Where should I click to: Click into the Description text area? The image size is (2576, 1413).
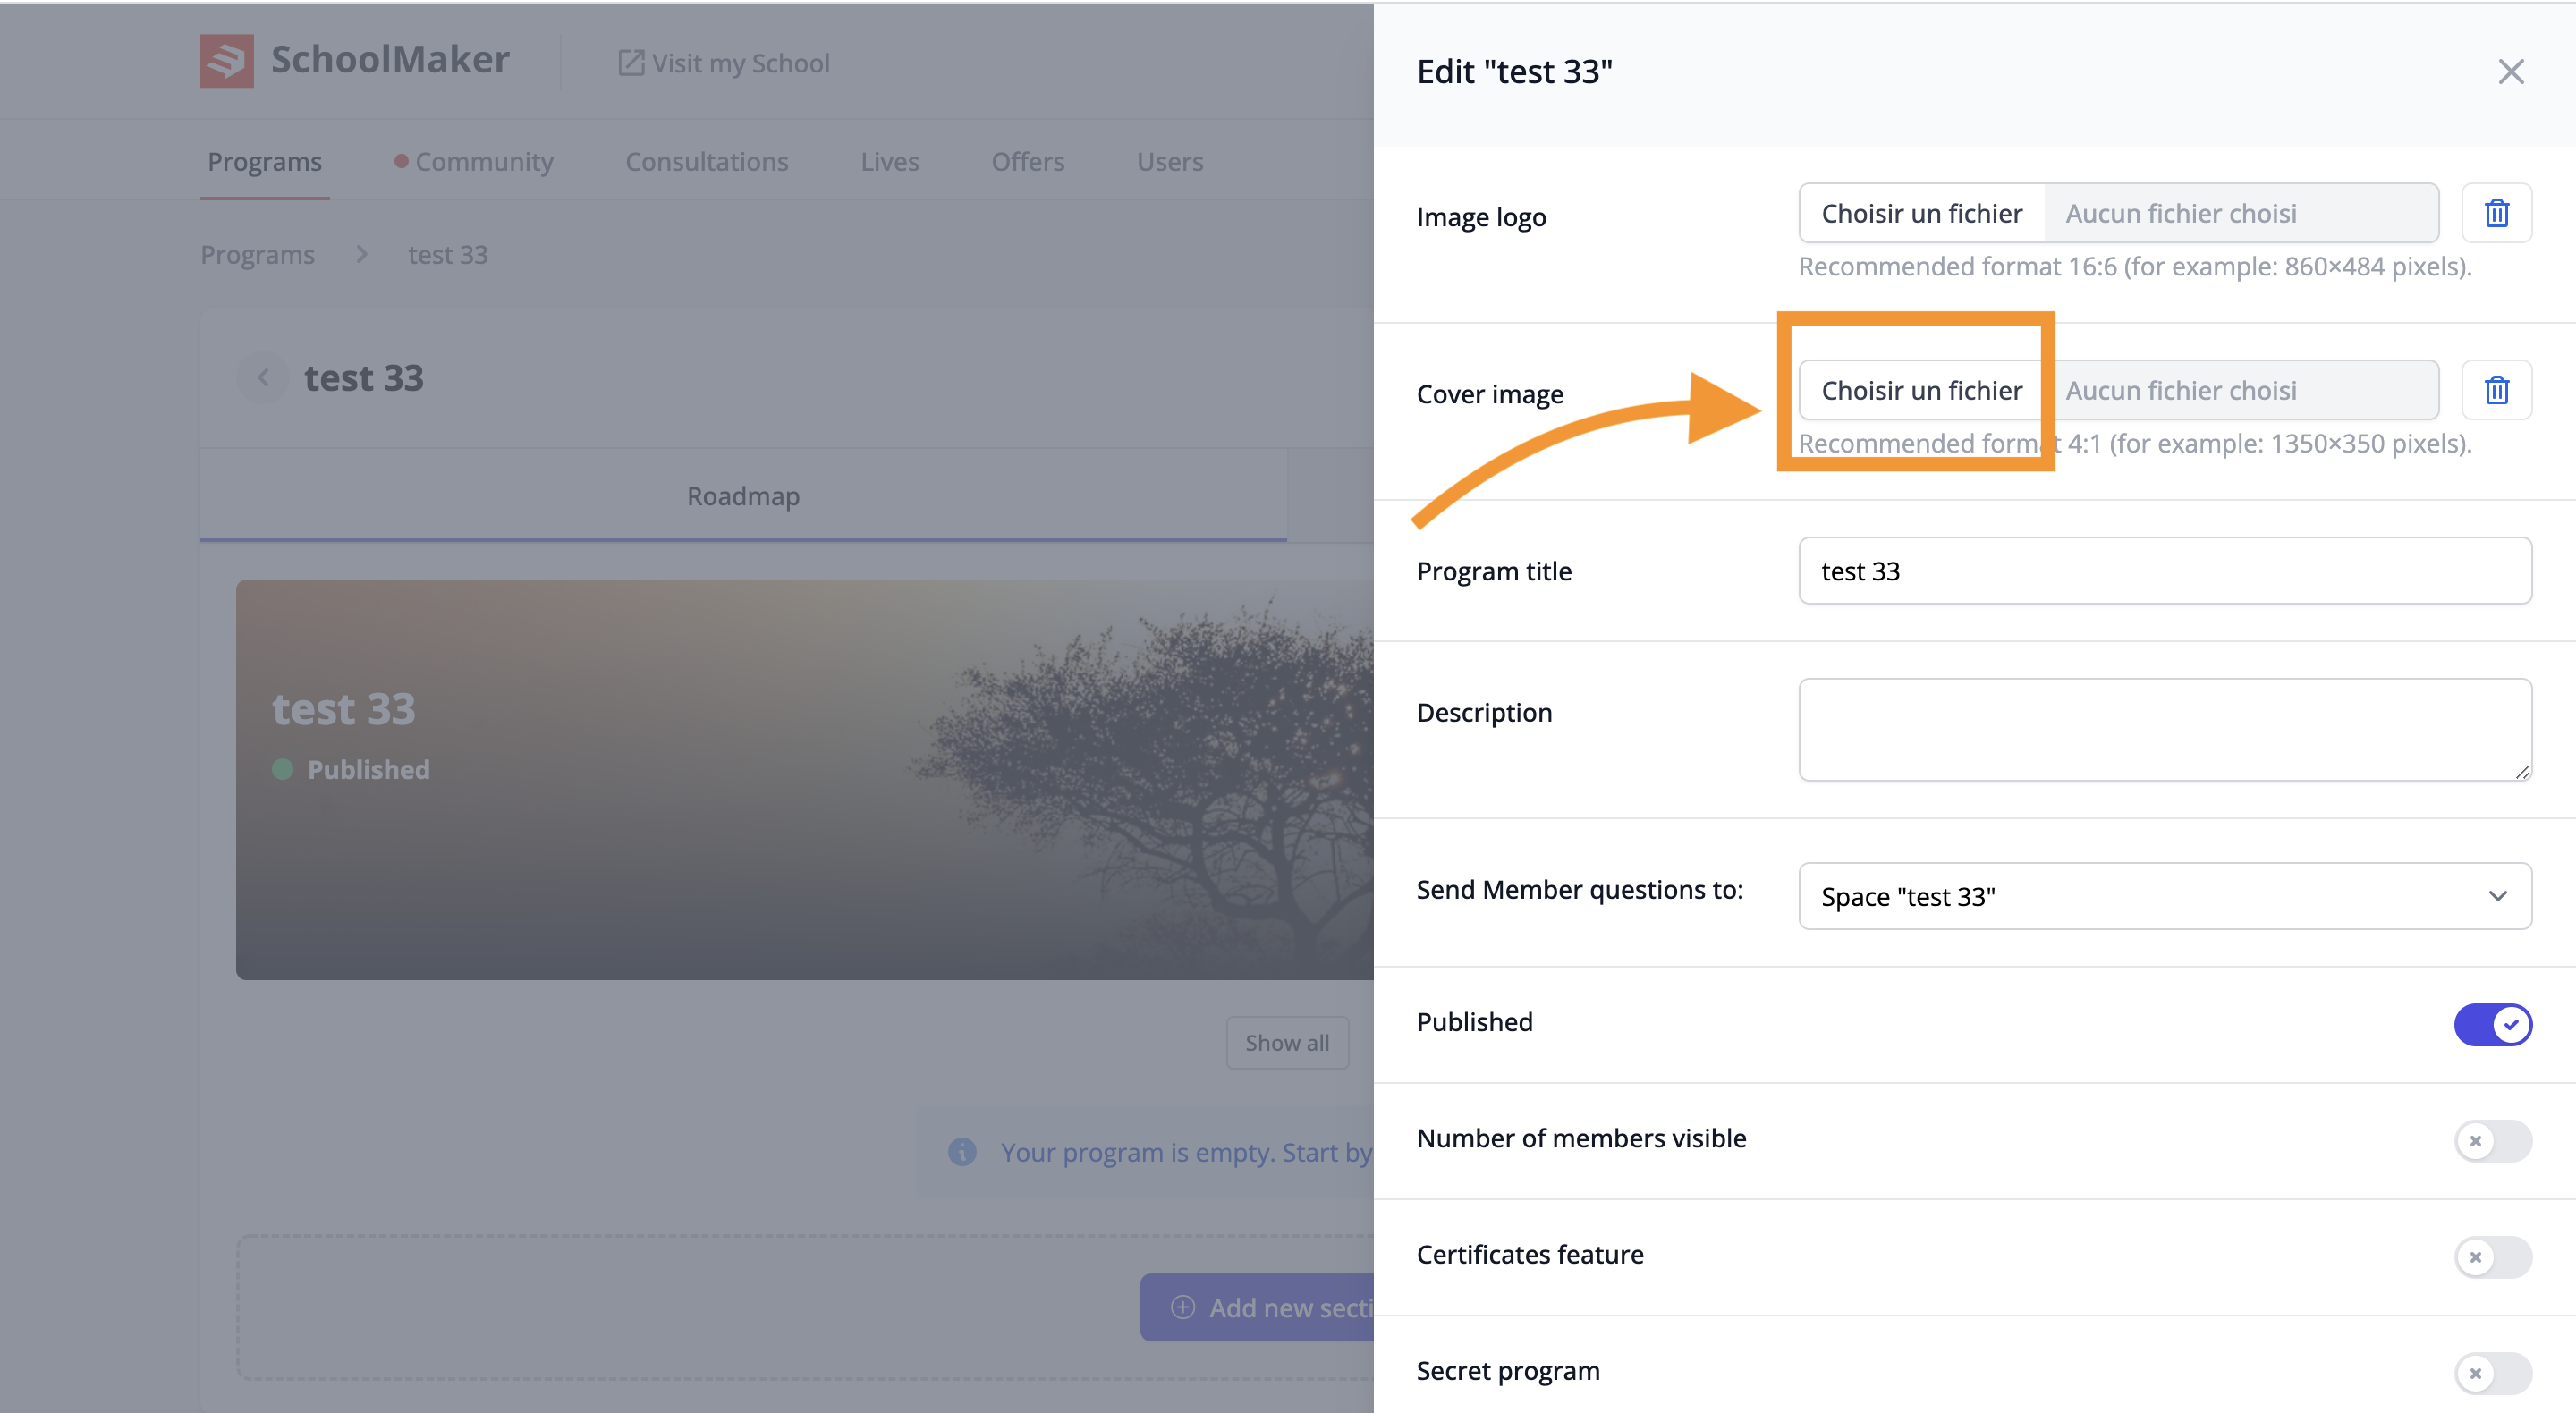coord(2165,730)
